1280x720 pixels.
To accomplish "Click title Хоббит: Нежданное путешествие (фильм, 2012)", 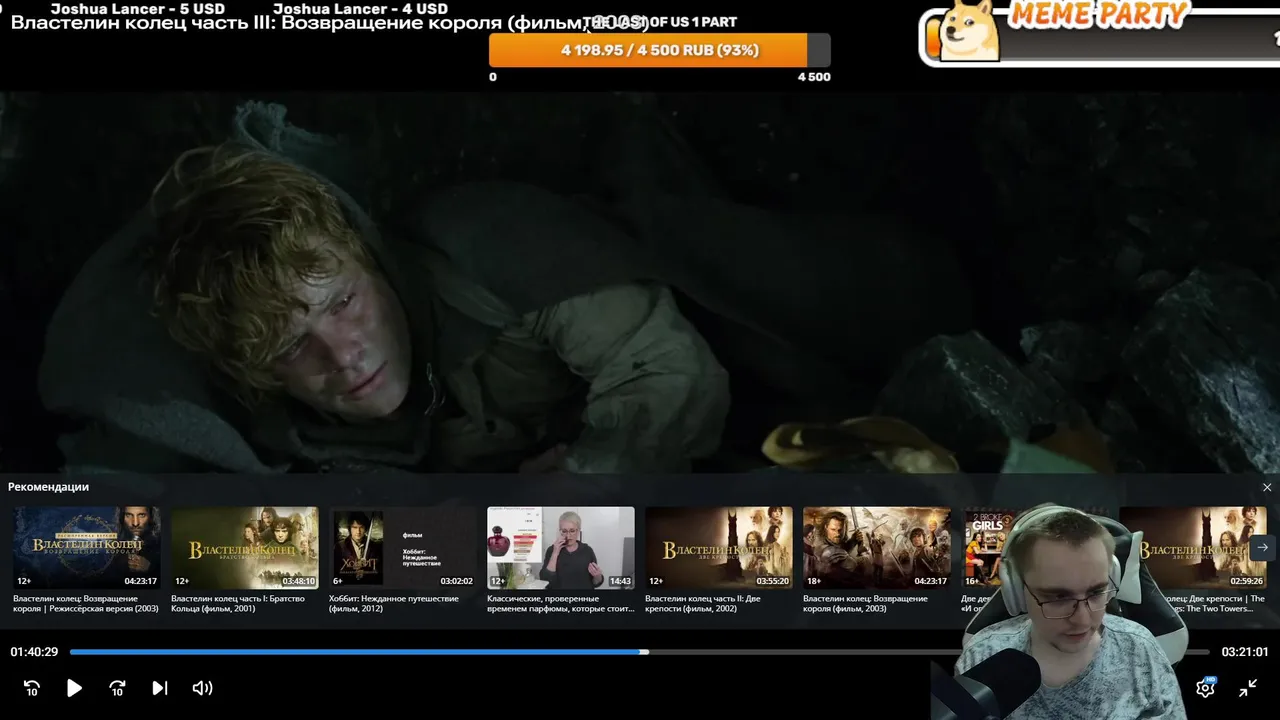I will [x=394, y=604].
